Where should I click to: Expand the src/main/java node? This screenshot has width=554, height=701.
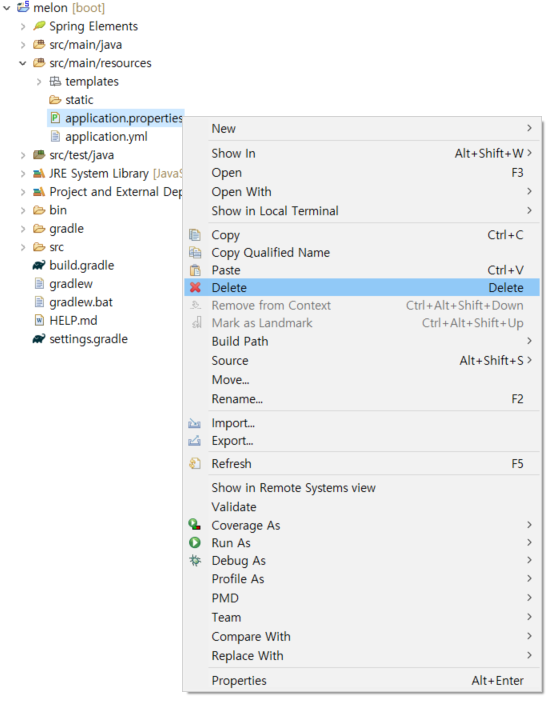pyautogui.click(x=23, y=45)
